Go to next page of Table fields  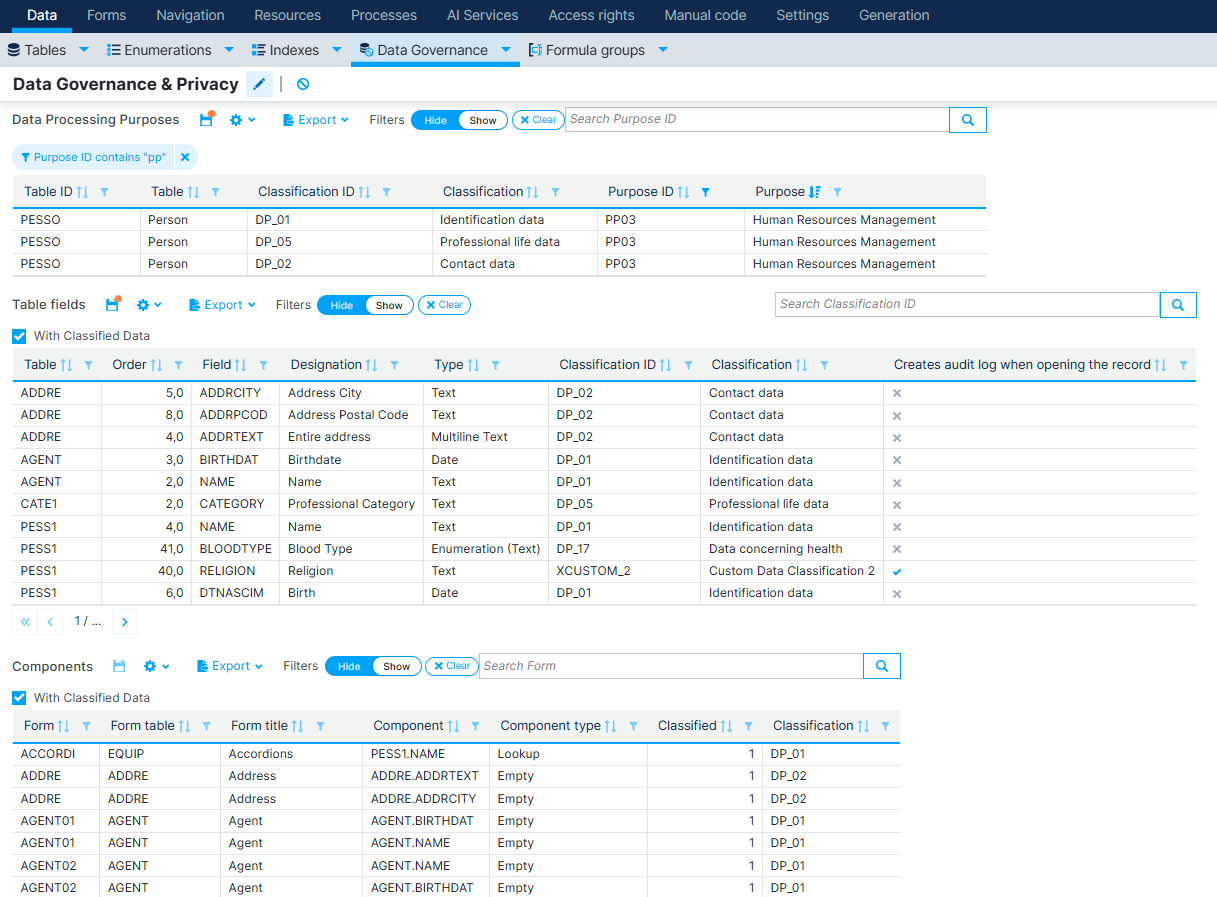click(125, 622)
